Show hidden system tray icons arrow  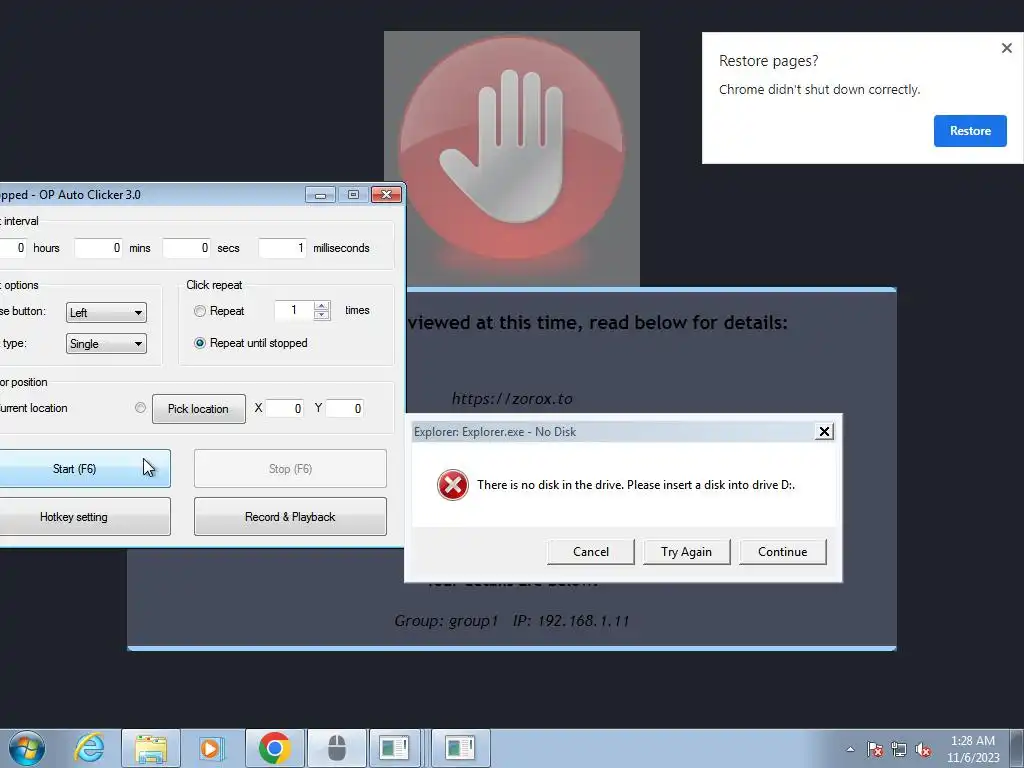[850, 749]
